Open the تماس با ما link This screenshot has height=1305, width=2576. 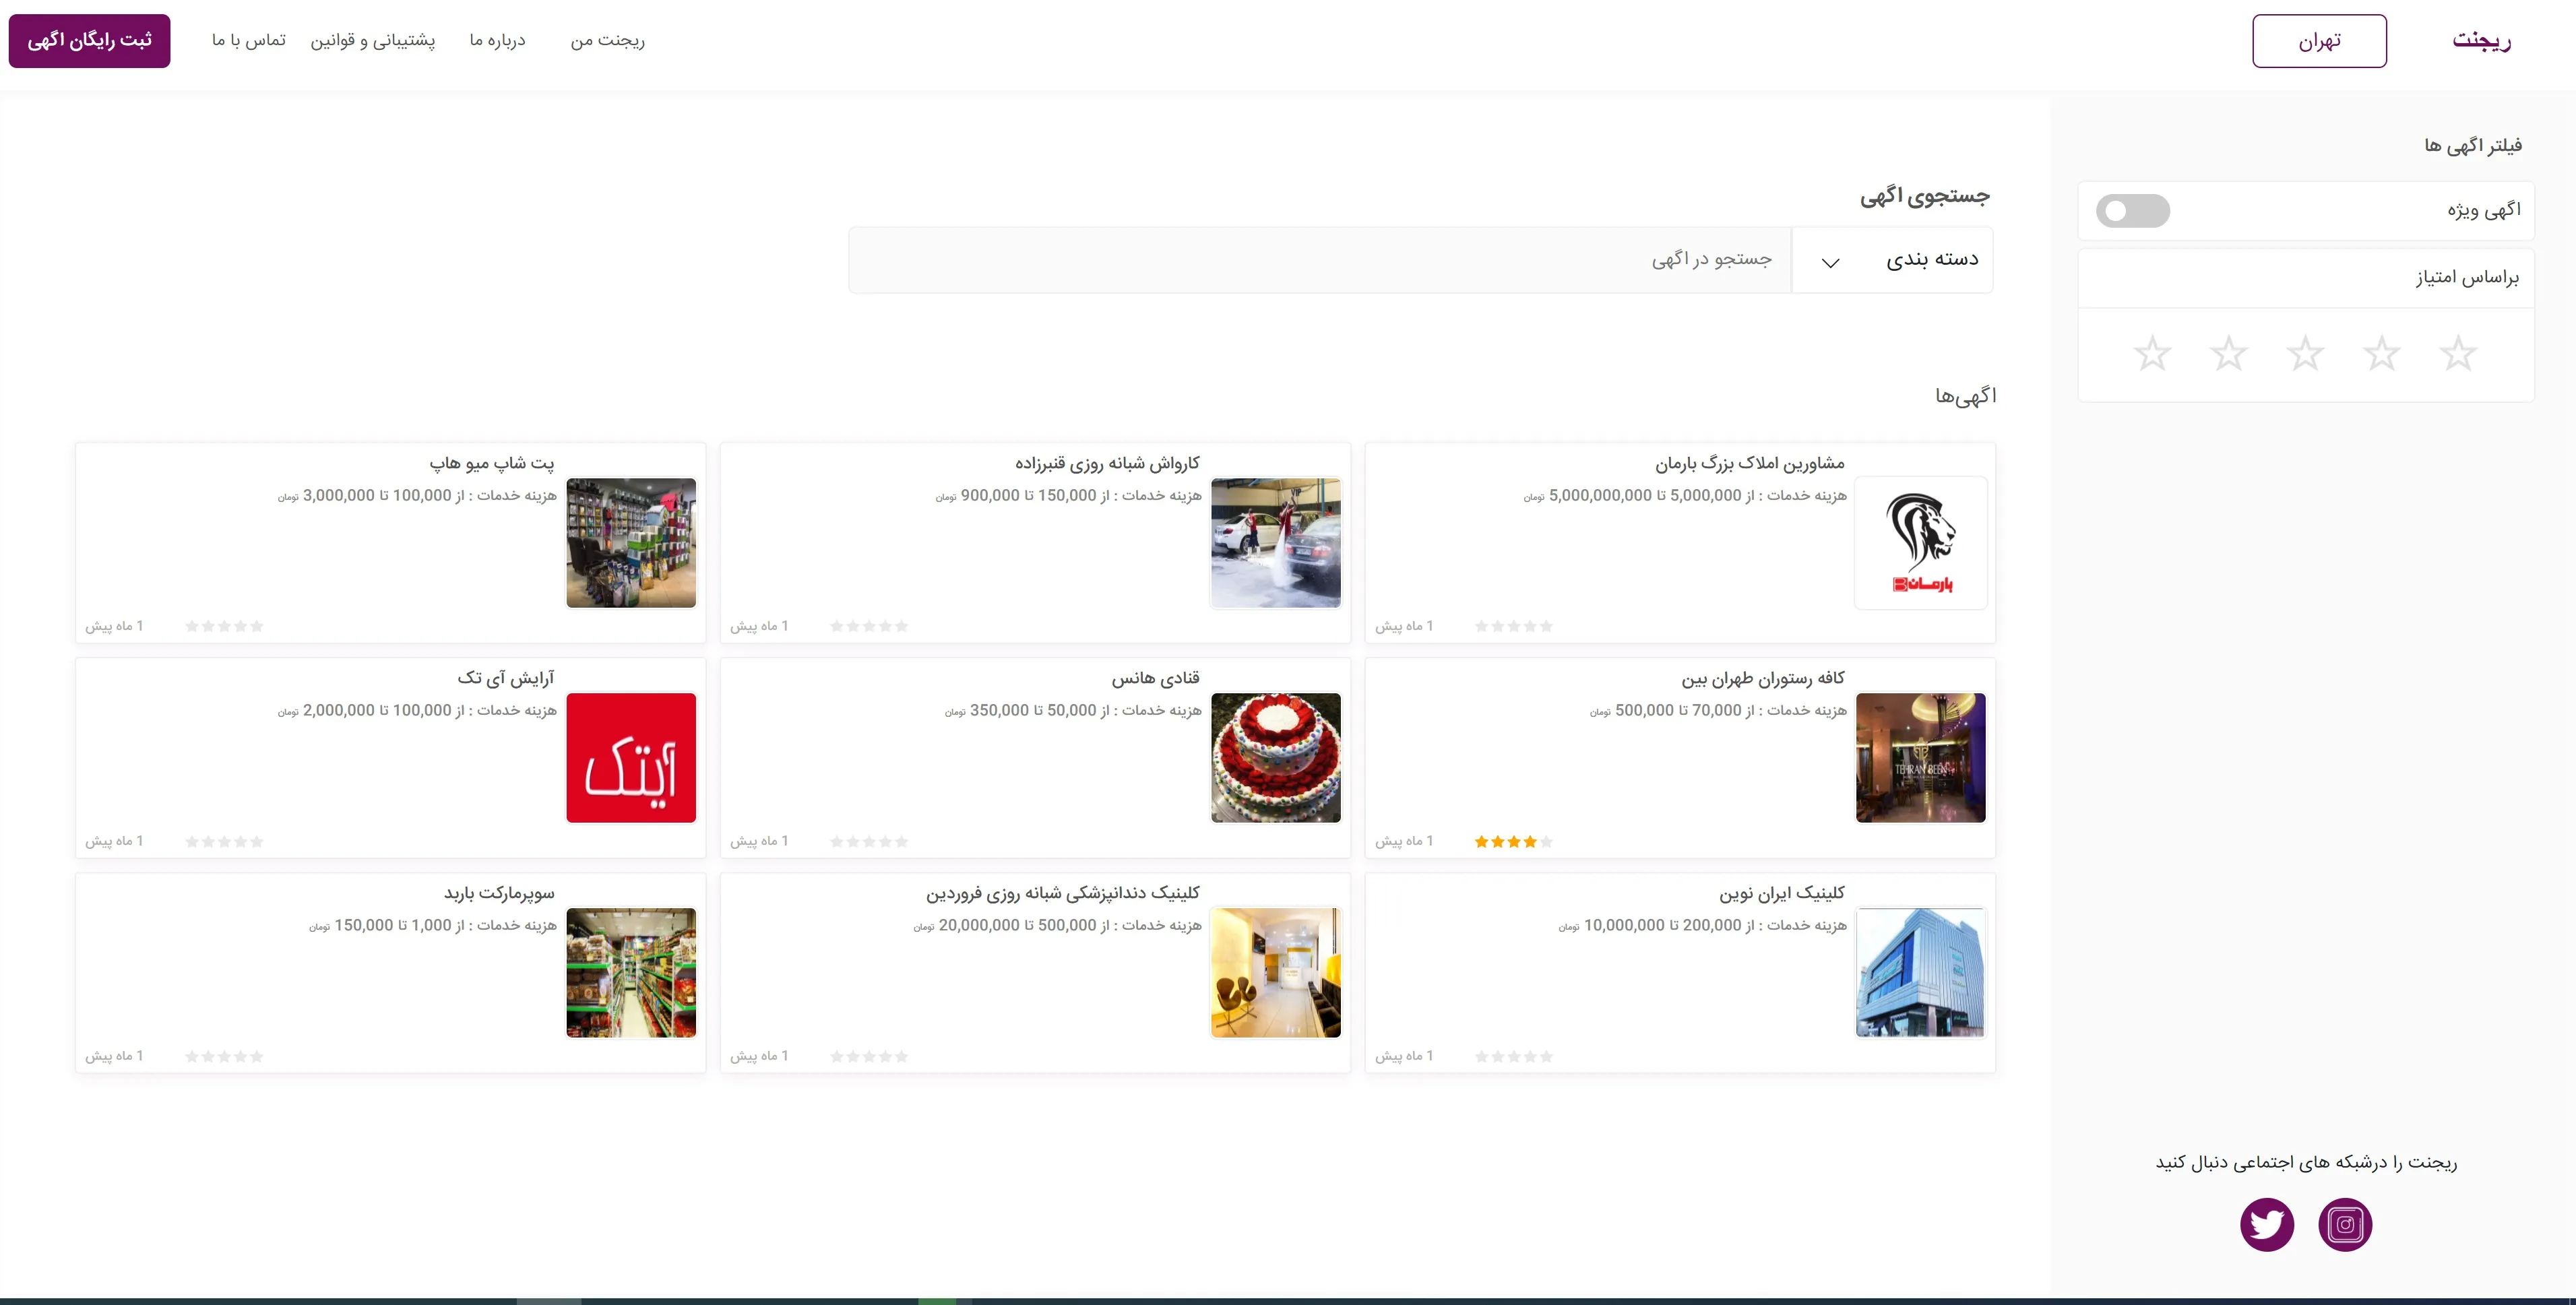pos(248,40)
